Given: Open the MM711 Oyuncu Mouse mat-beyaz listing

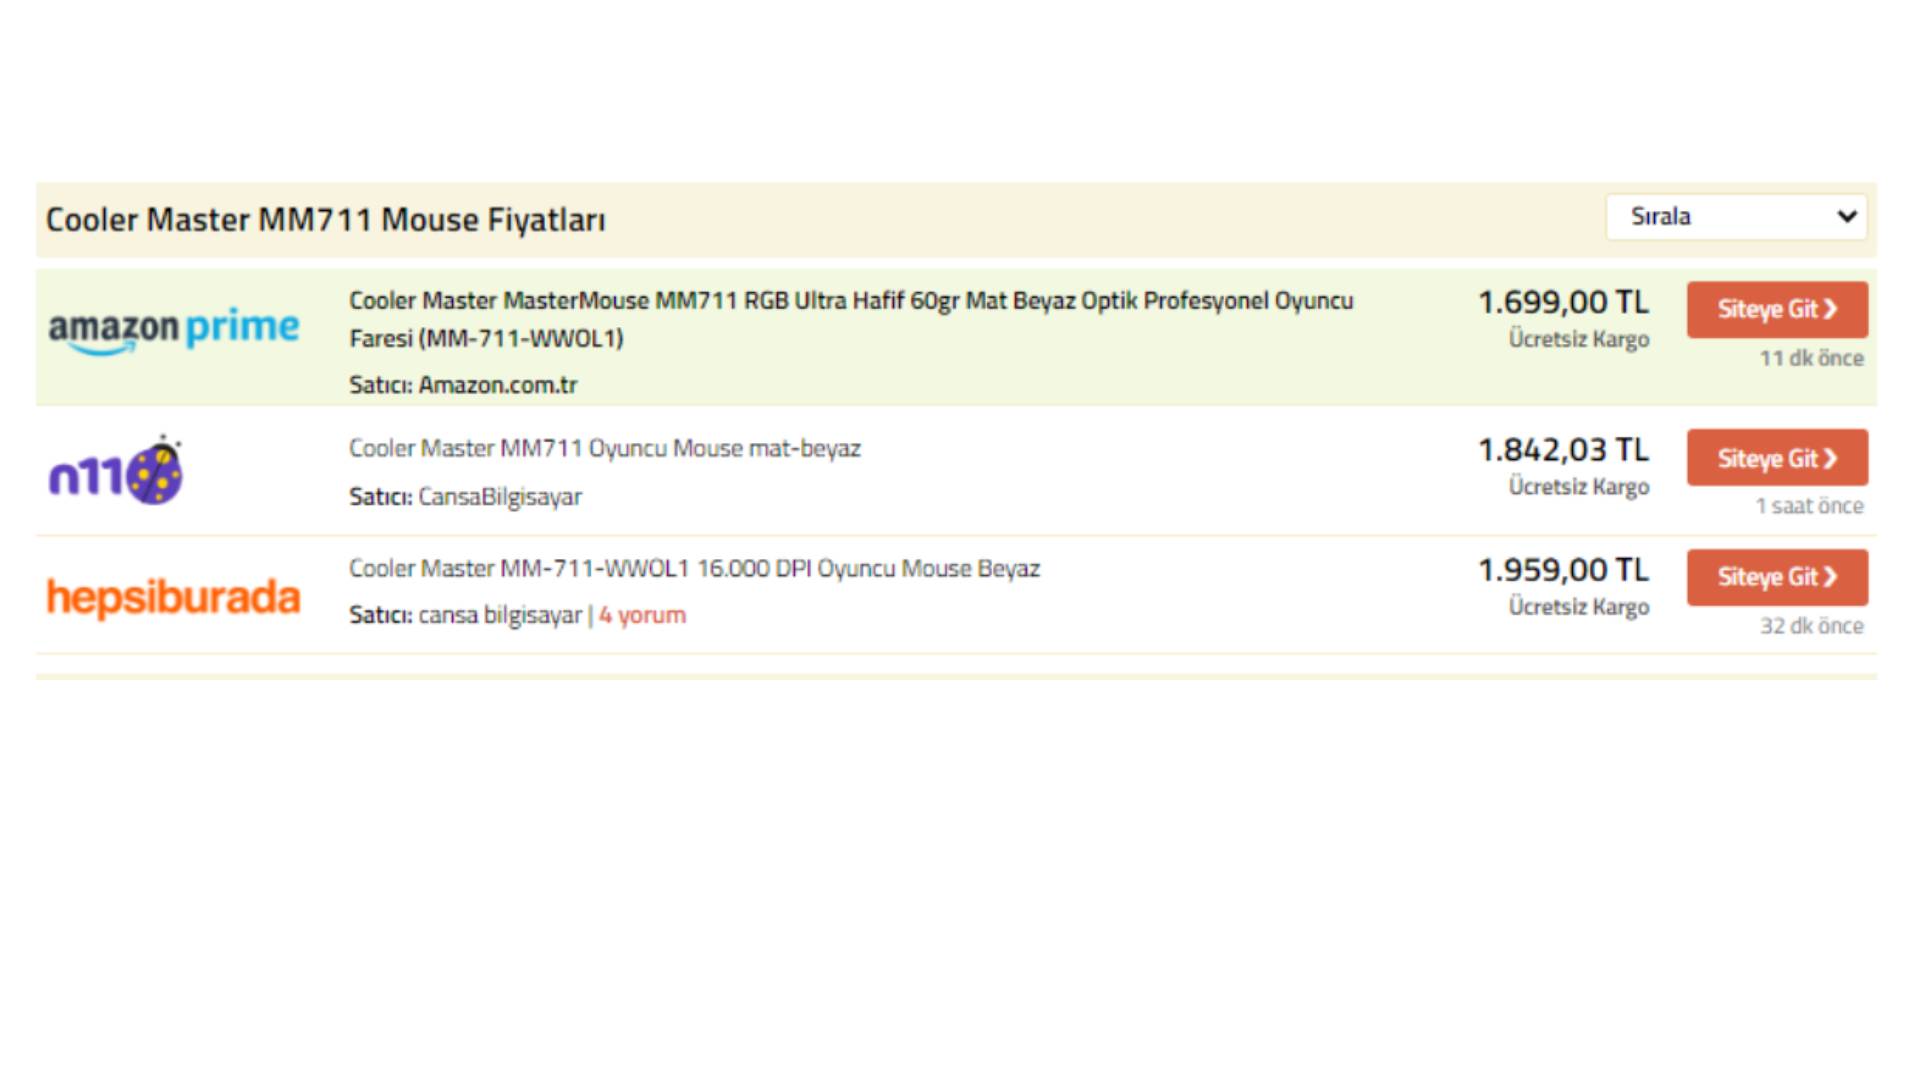Looking at the screenshot, I should [604, 448].
